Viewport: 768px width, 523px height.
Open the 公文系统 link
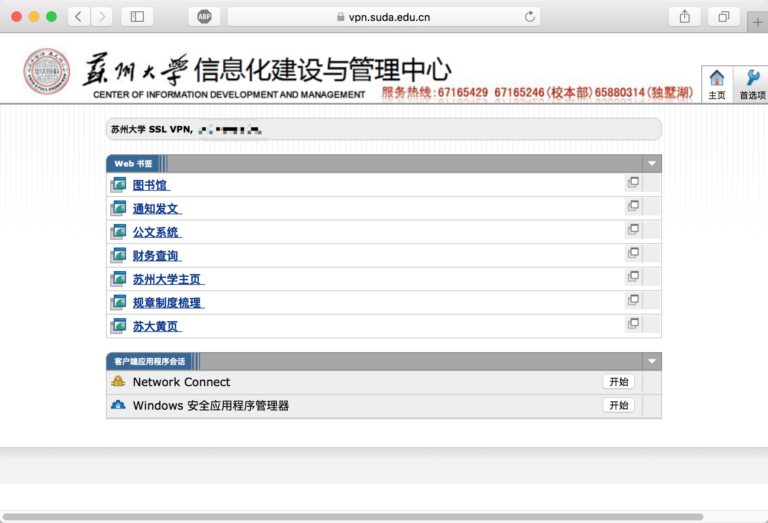pyautogui.click(x=156, y=232)
